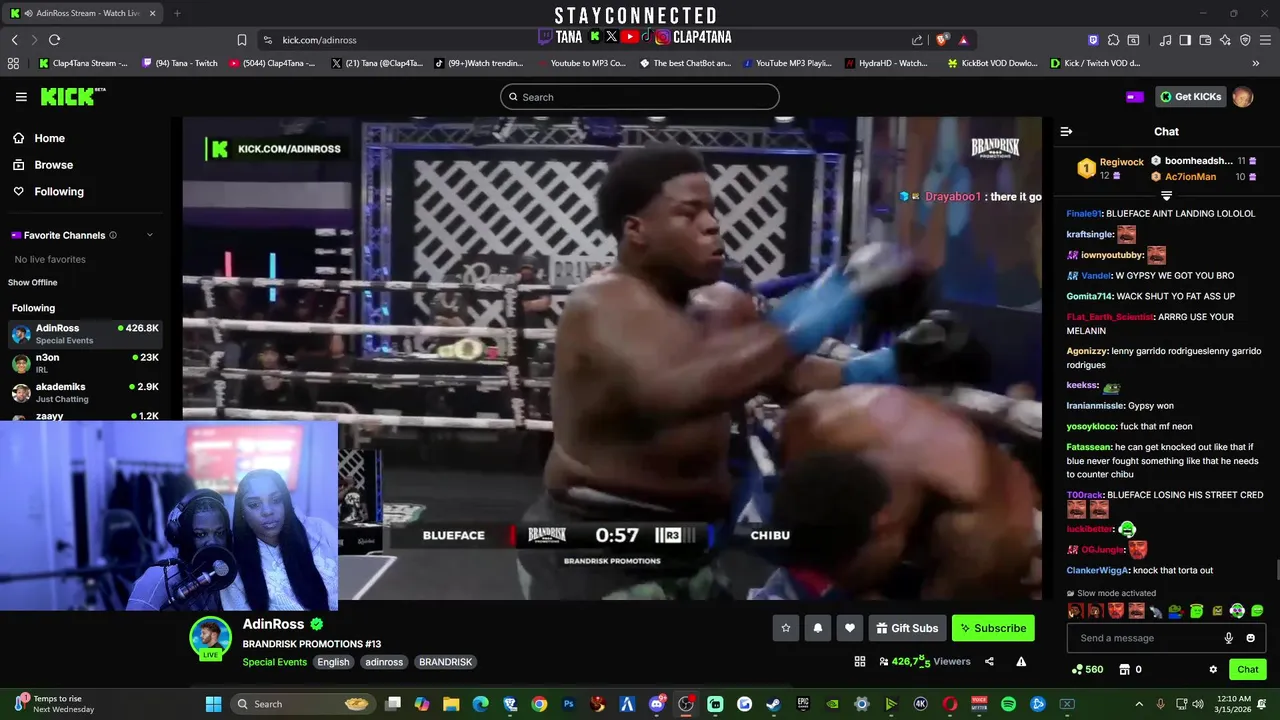Follow with the heart icon button
The height and width of the screenshot is (720, 1280).
click(850, 628)
